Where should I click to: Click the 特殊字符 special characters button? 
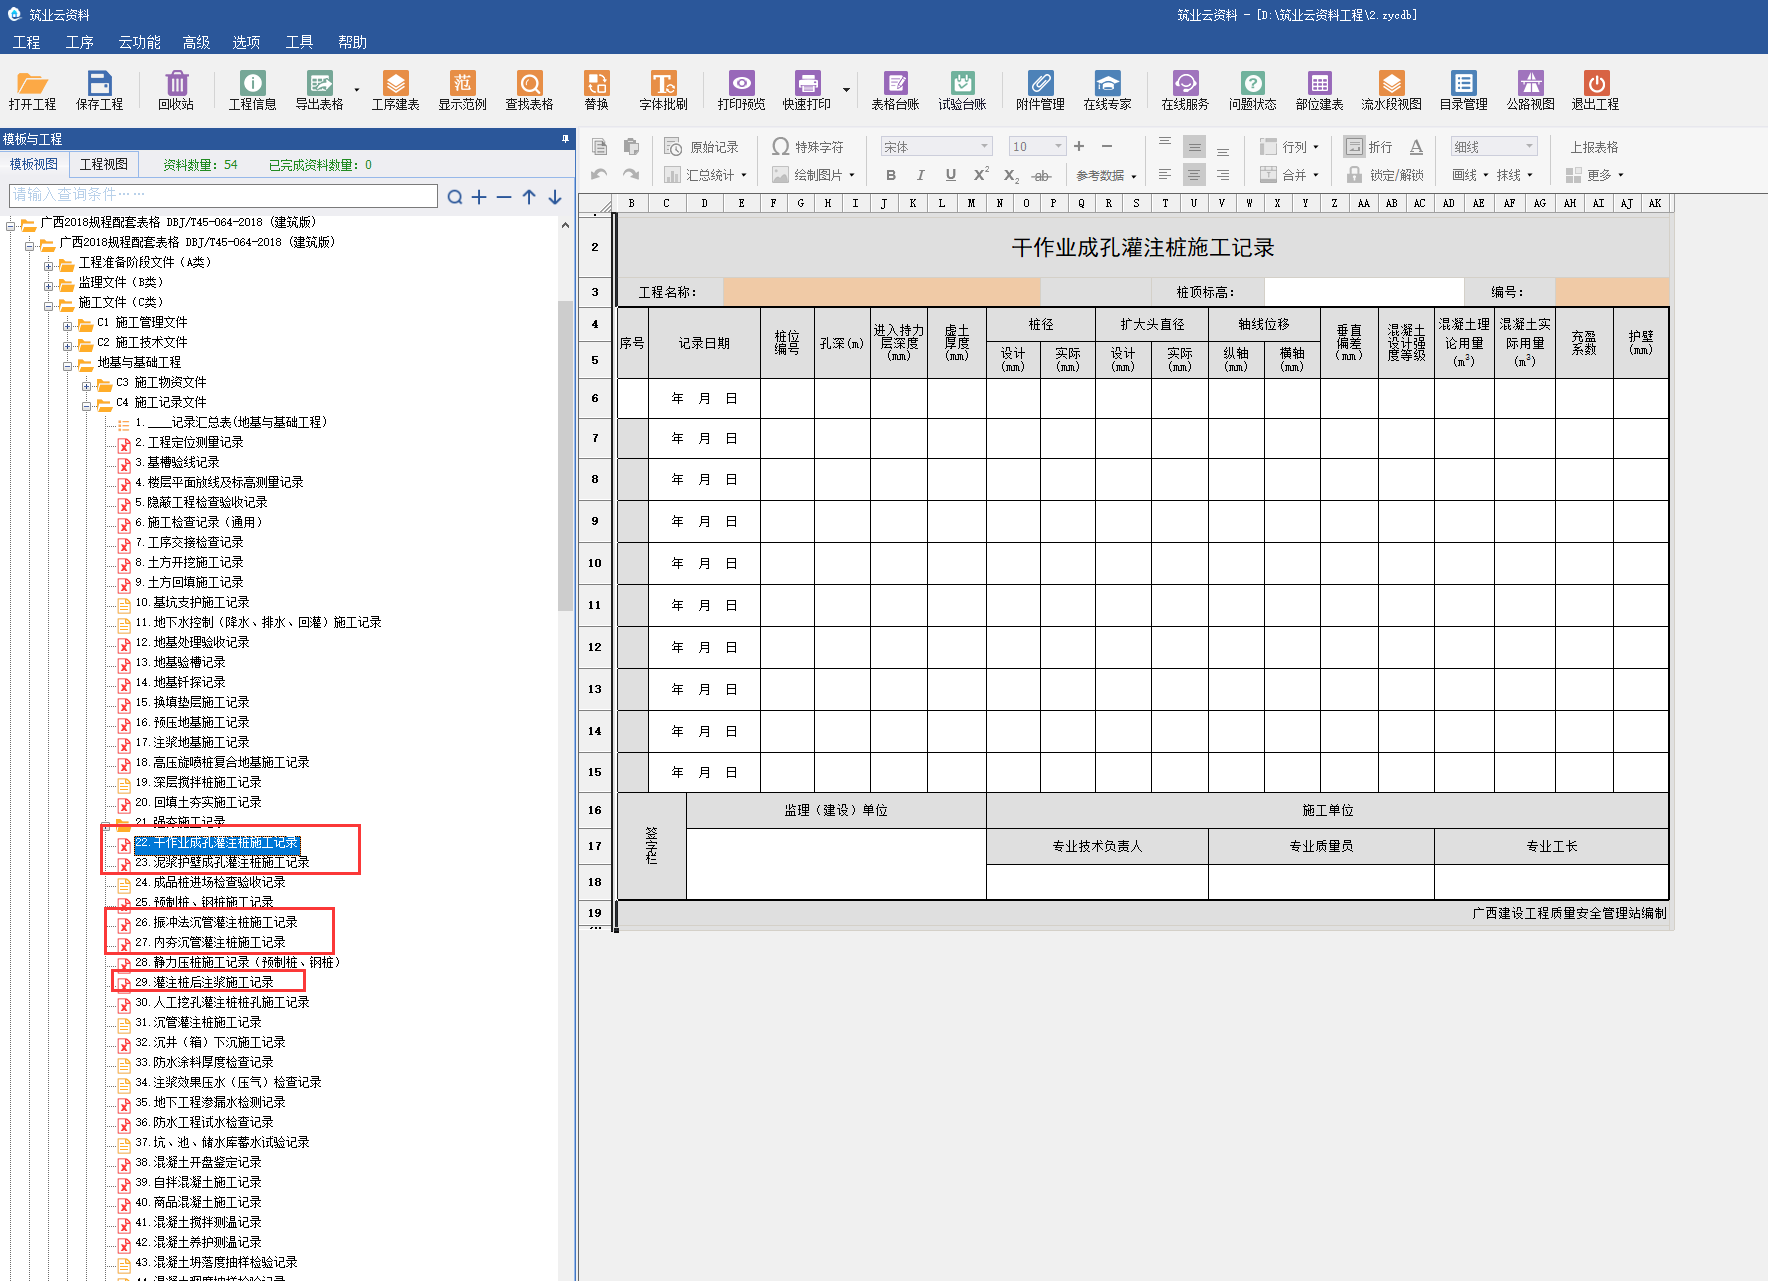[808, 147]
